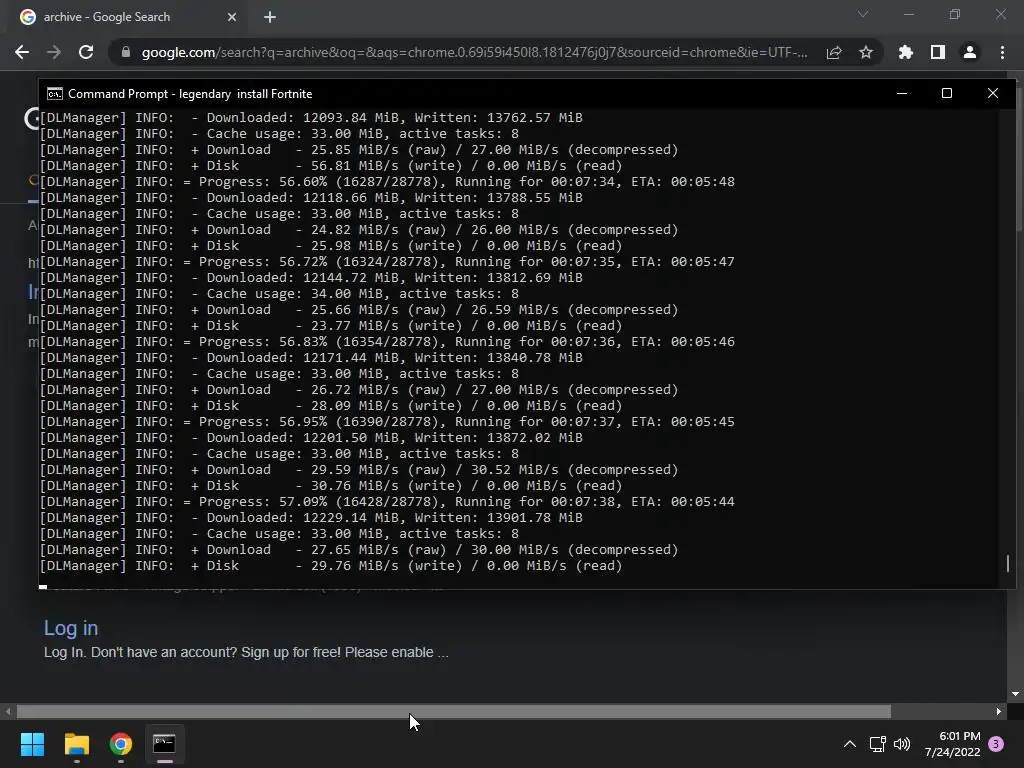Reload the Google search page
Viewport: 1024px width, 768px height.
coord(86,52)
